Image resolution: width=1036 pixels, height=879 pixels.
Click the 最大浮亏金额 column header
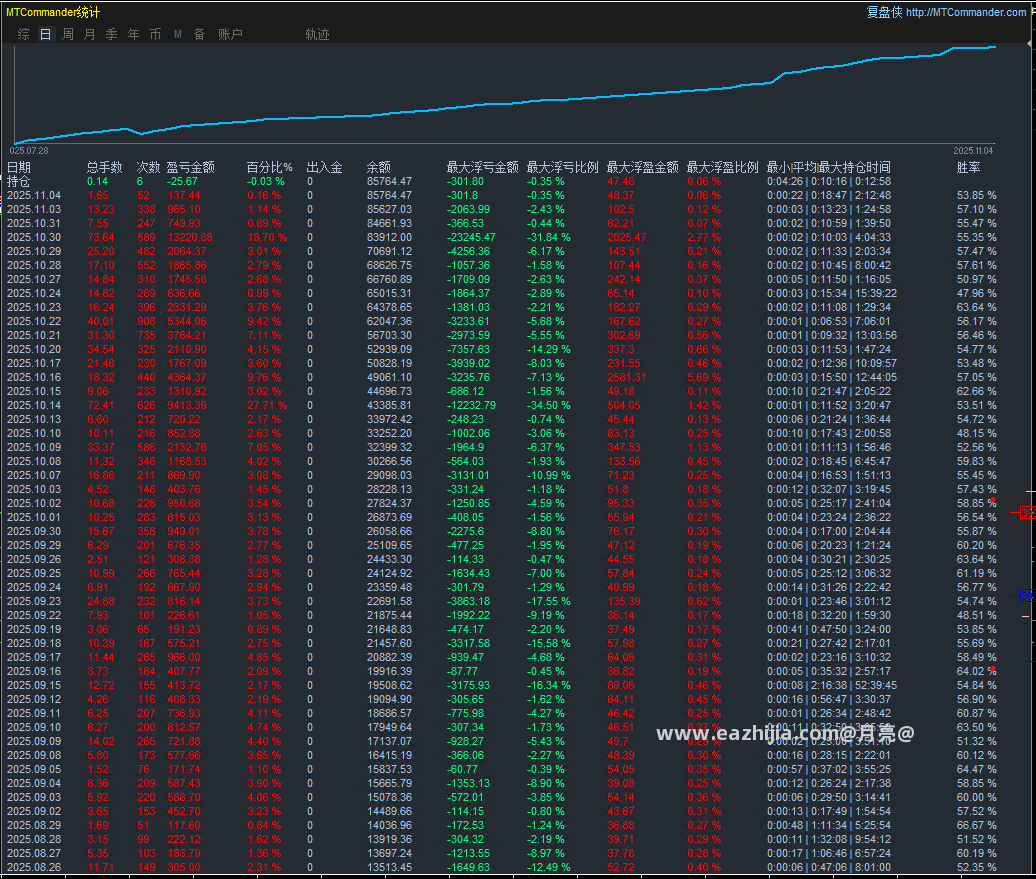(482, 167)
